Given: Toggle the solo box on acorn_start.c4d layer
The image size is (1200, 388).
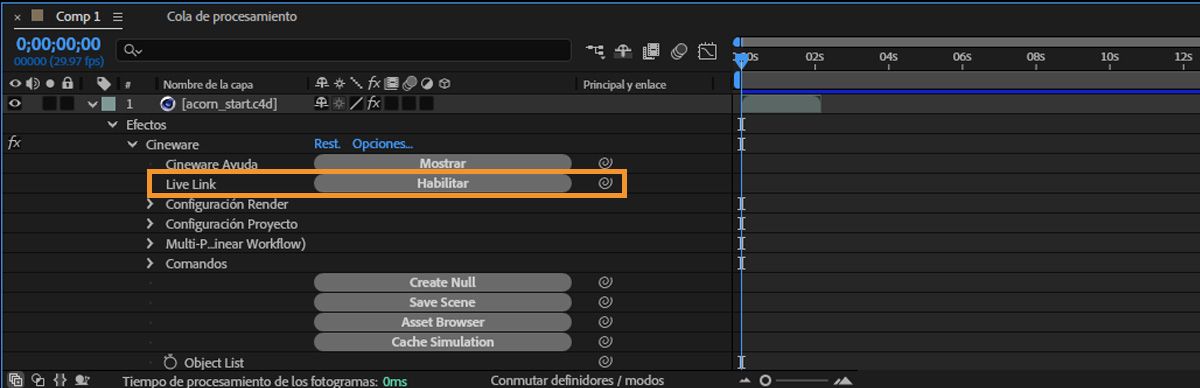Looking at the screenshot, I should click(x=50, y=103).
